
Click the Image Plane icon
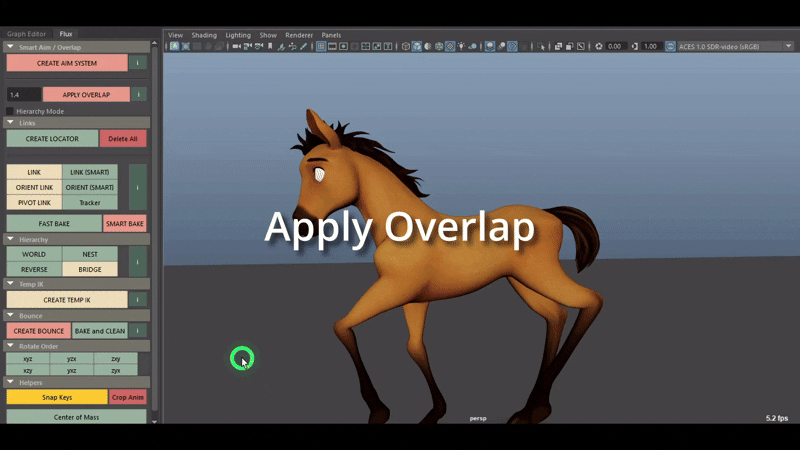pyautogui.click(x=281, y=46)
